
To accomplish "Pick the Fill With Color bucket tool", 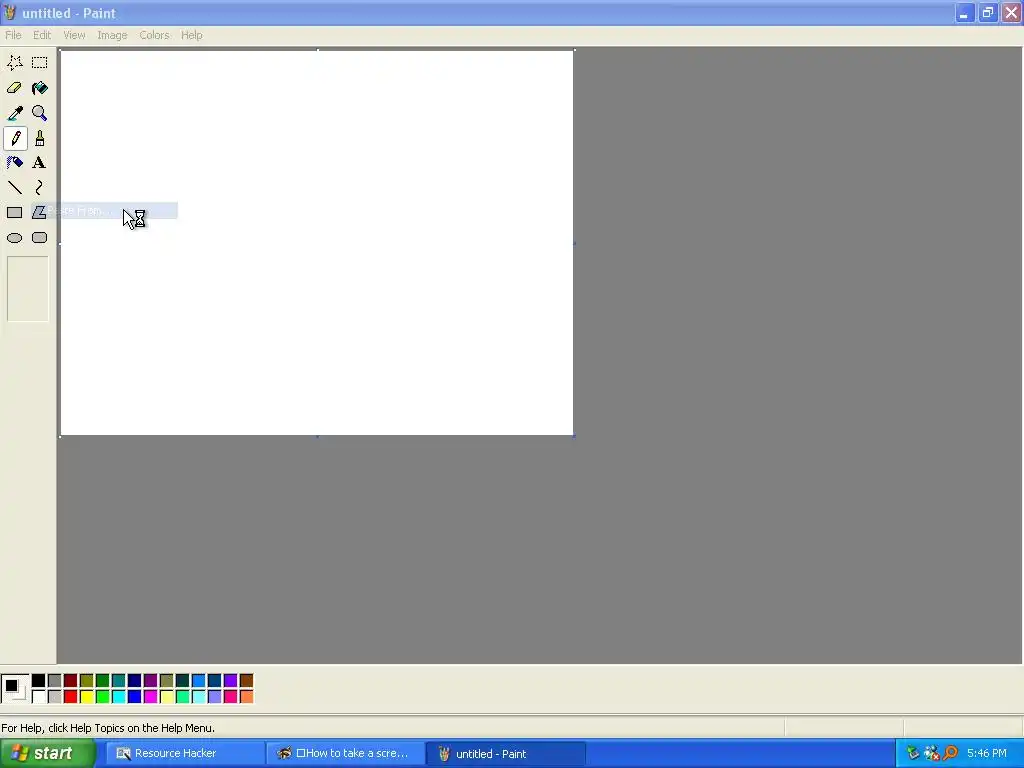I will click(40, 88).
